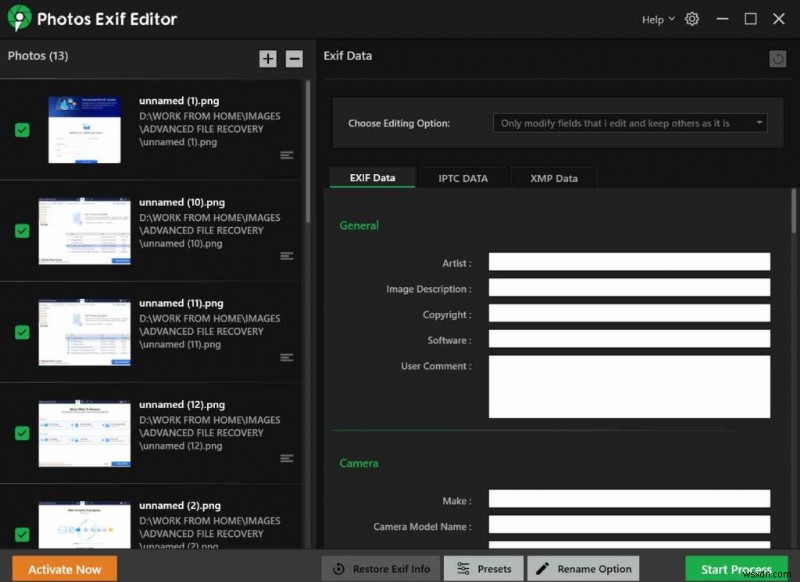Uncheck the unnamed (10).png selection box

pyautogui.click(x=21, y=231)
